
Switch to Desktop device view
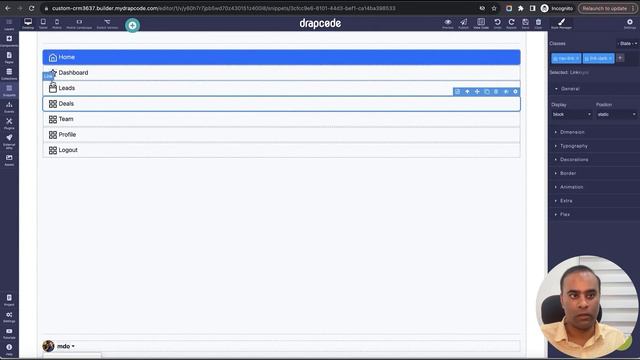[28, 24]
